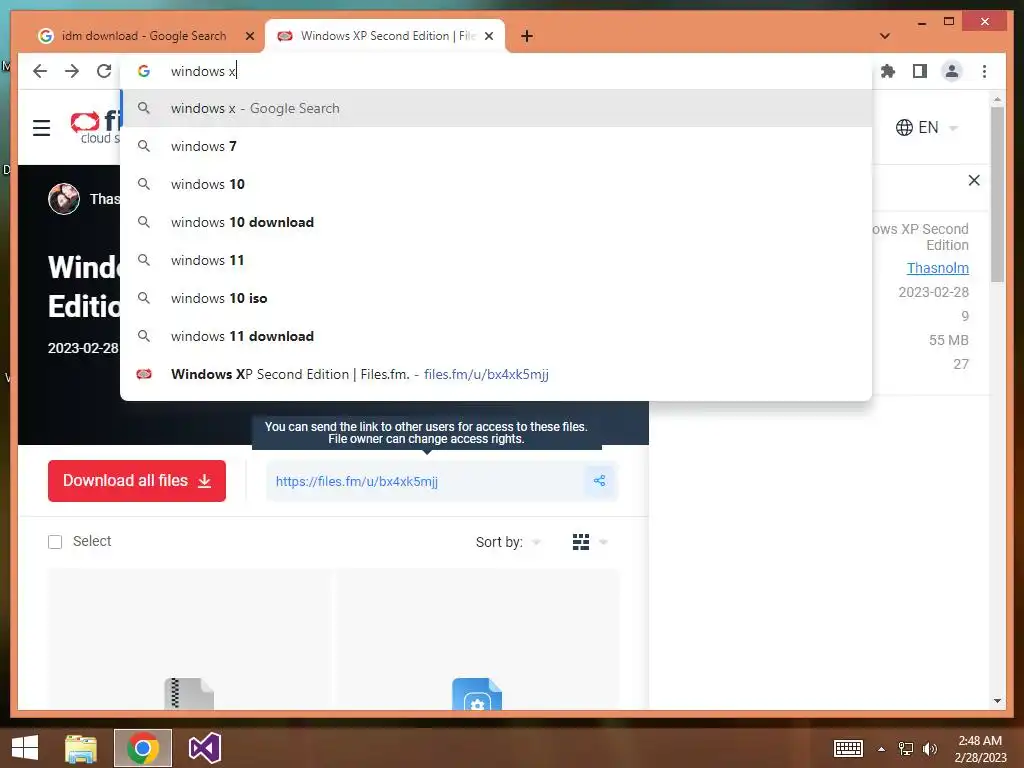This screenshot has height=768, width=1024.
Task: Click the scrollbar up arrow
Action: [x=997, y=99]
